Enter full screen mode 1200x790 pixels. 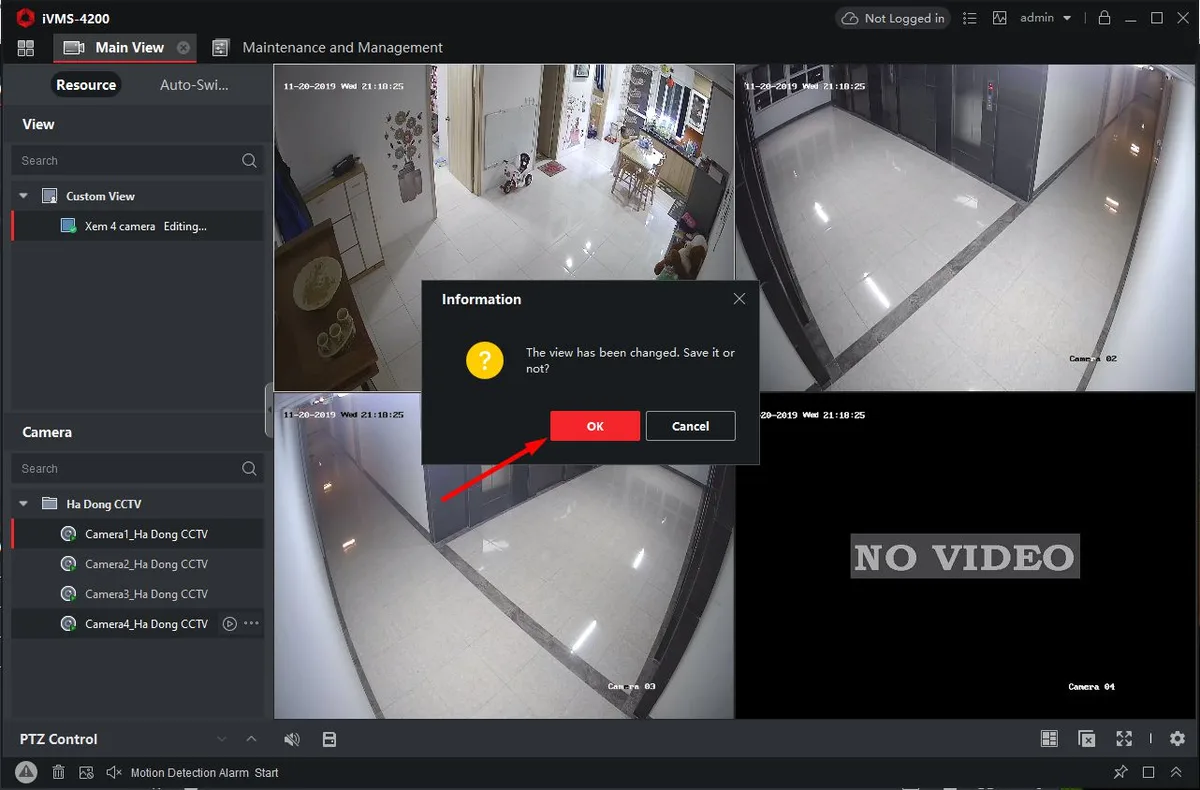[1125, 739]
